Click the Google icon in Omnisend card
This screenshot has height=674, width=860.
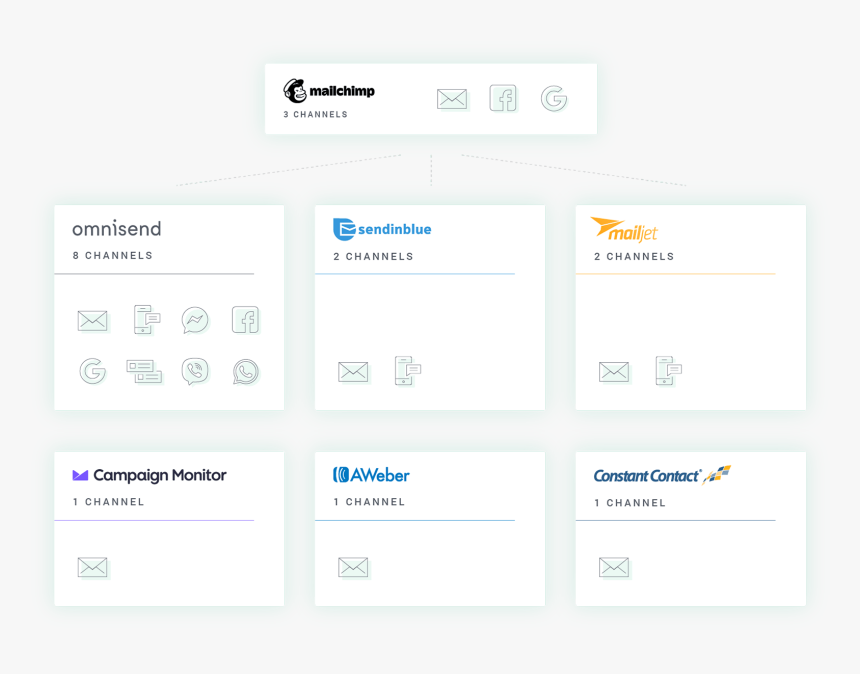pos(93,371)
